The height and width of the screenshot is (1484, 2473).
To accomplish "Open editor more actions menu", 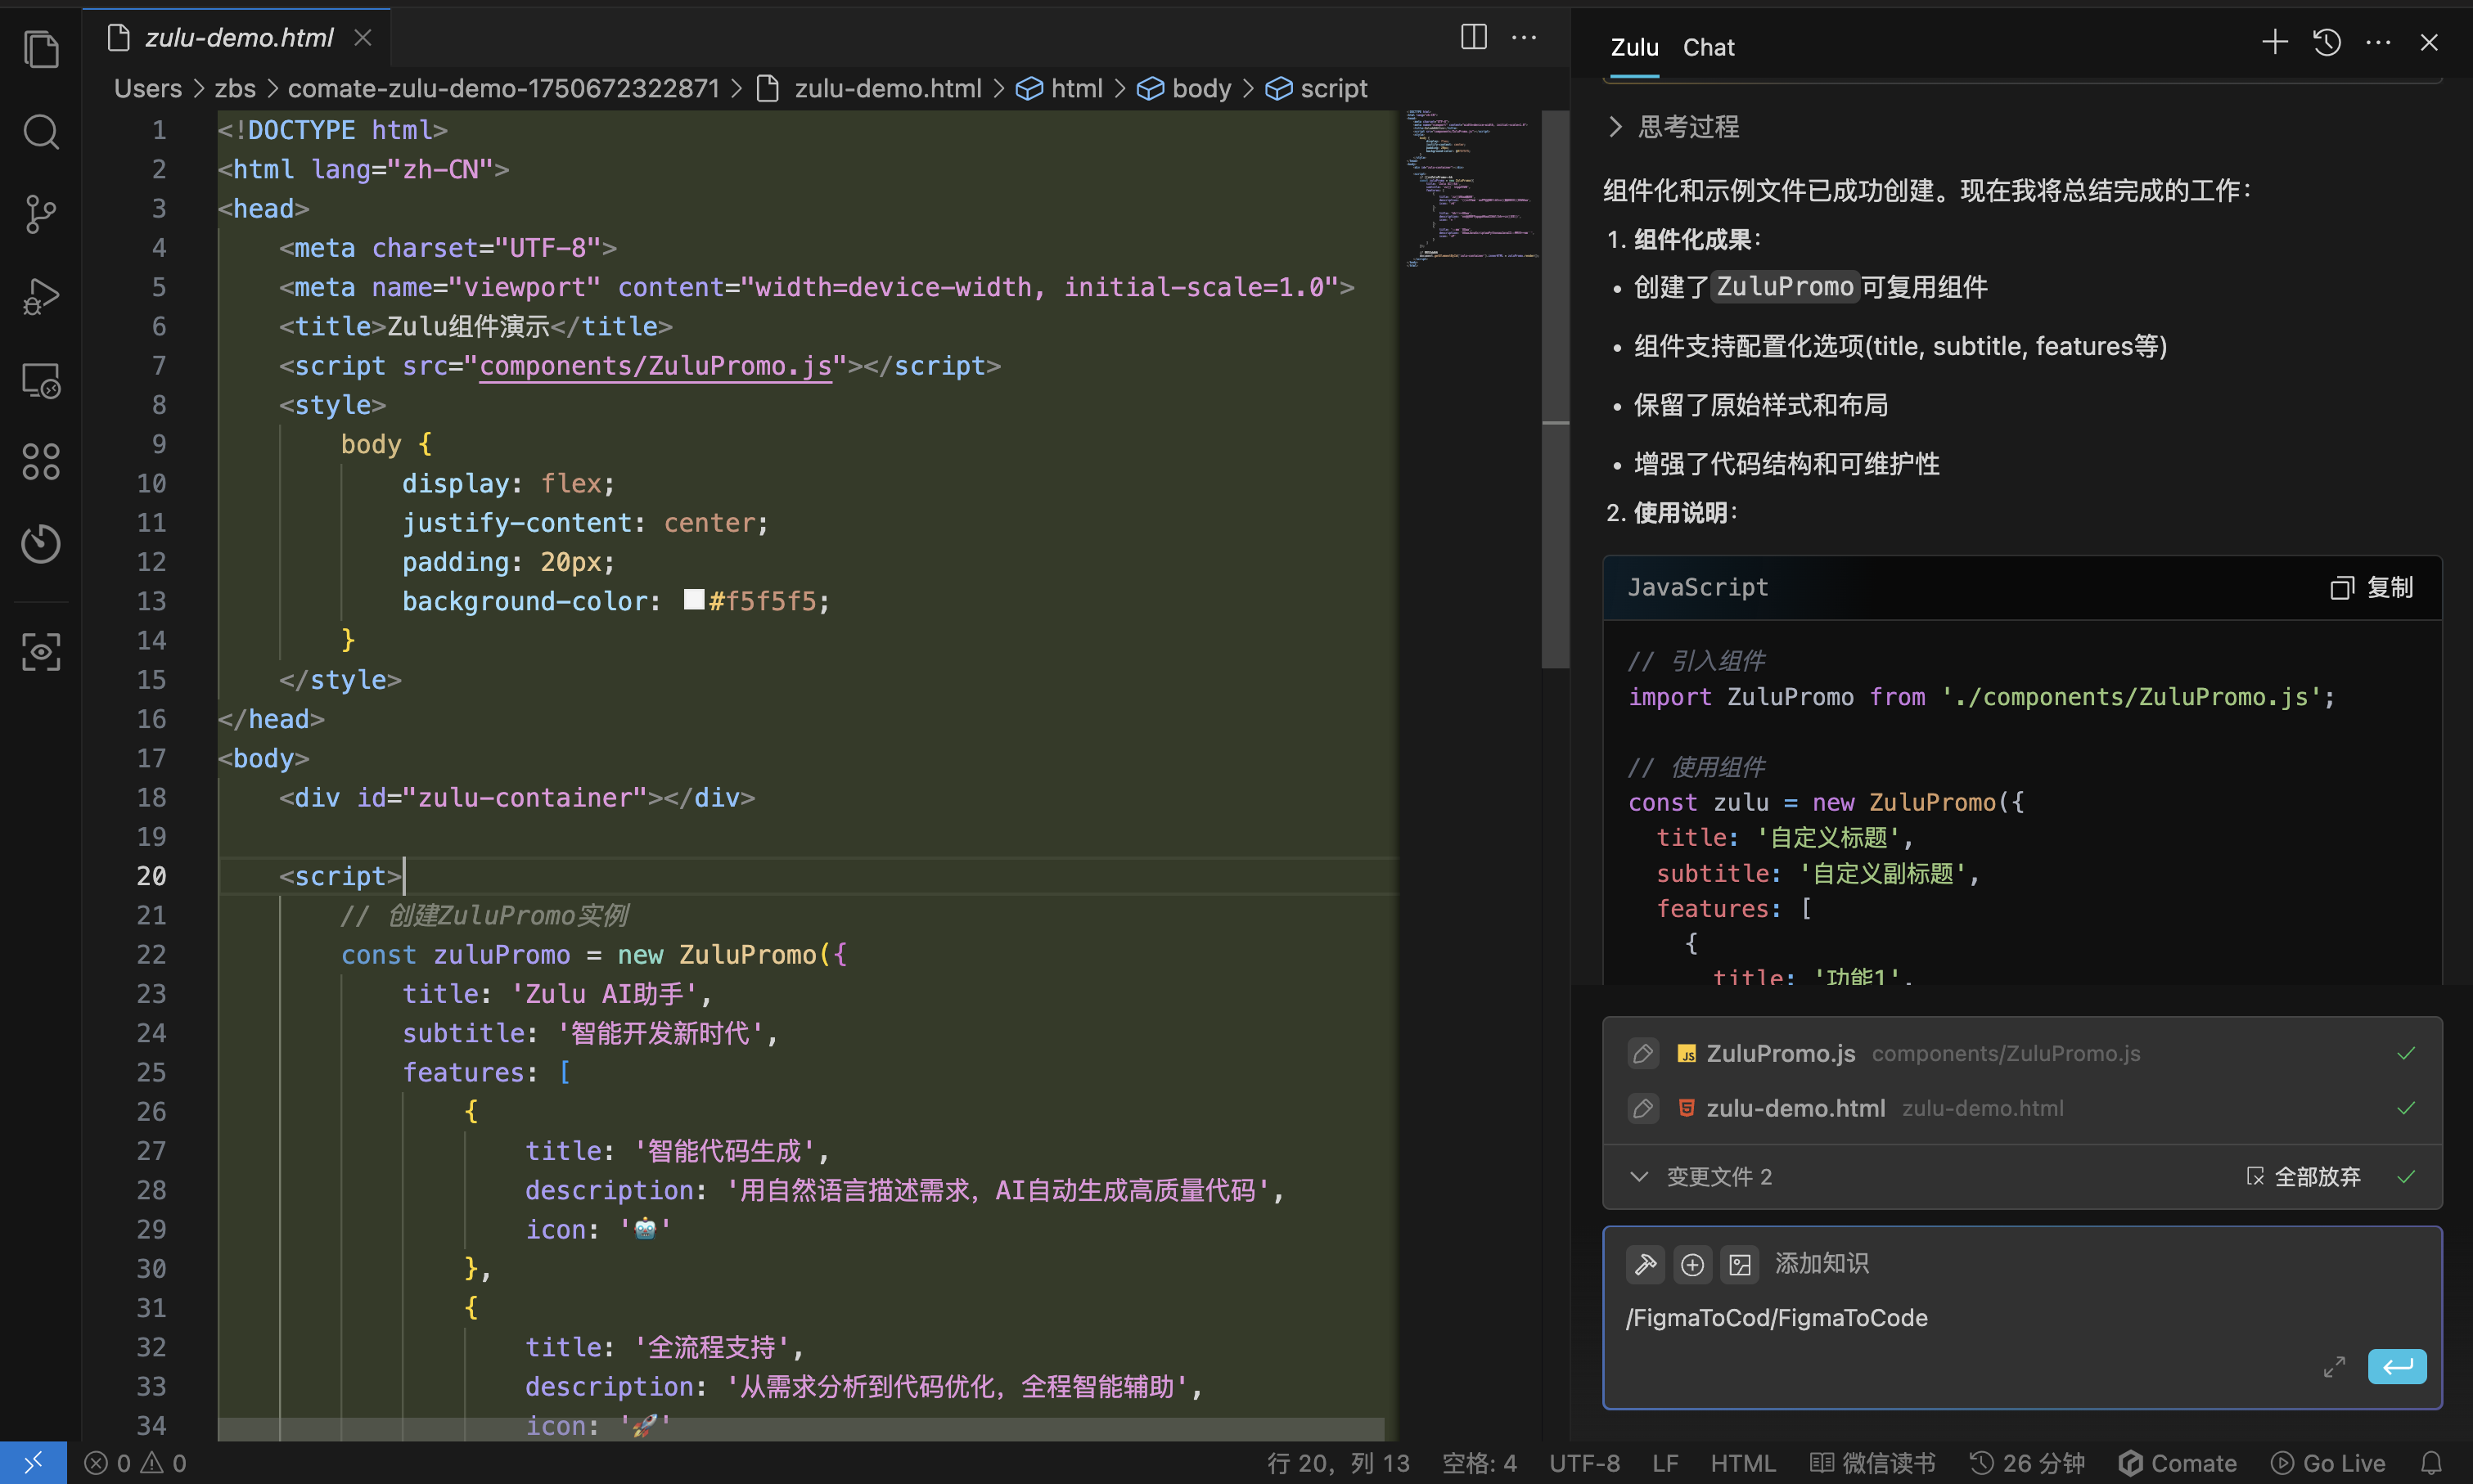I will coord(1523,37).
